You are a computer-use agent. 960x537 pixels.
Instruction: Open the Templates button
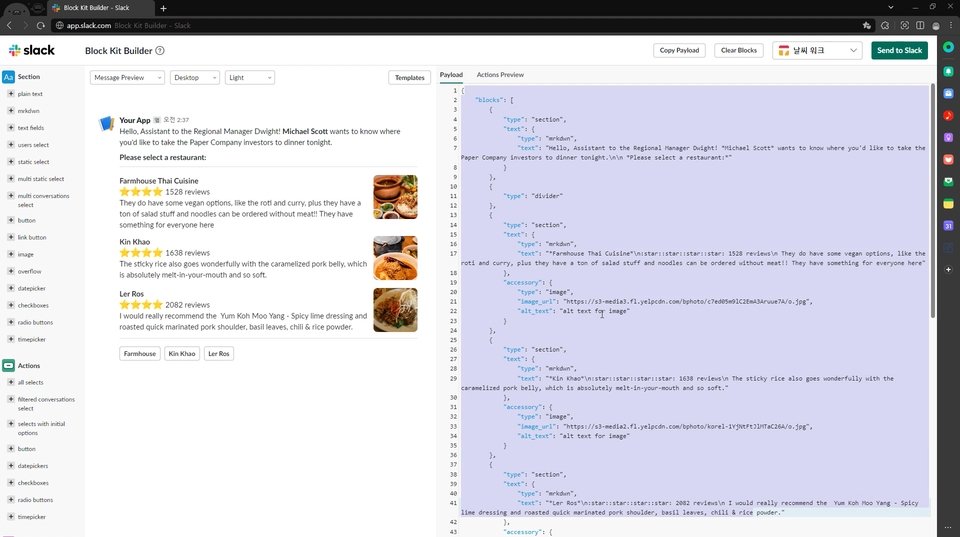point(410,78)
